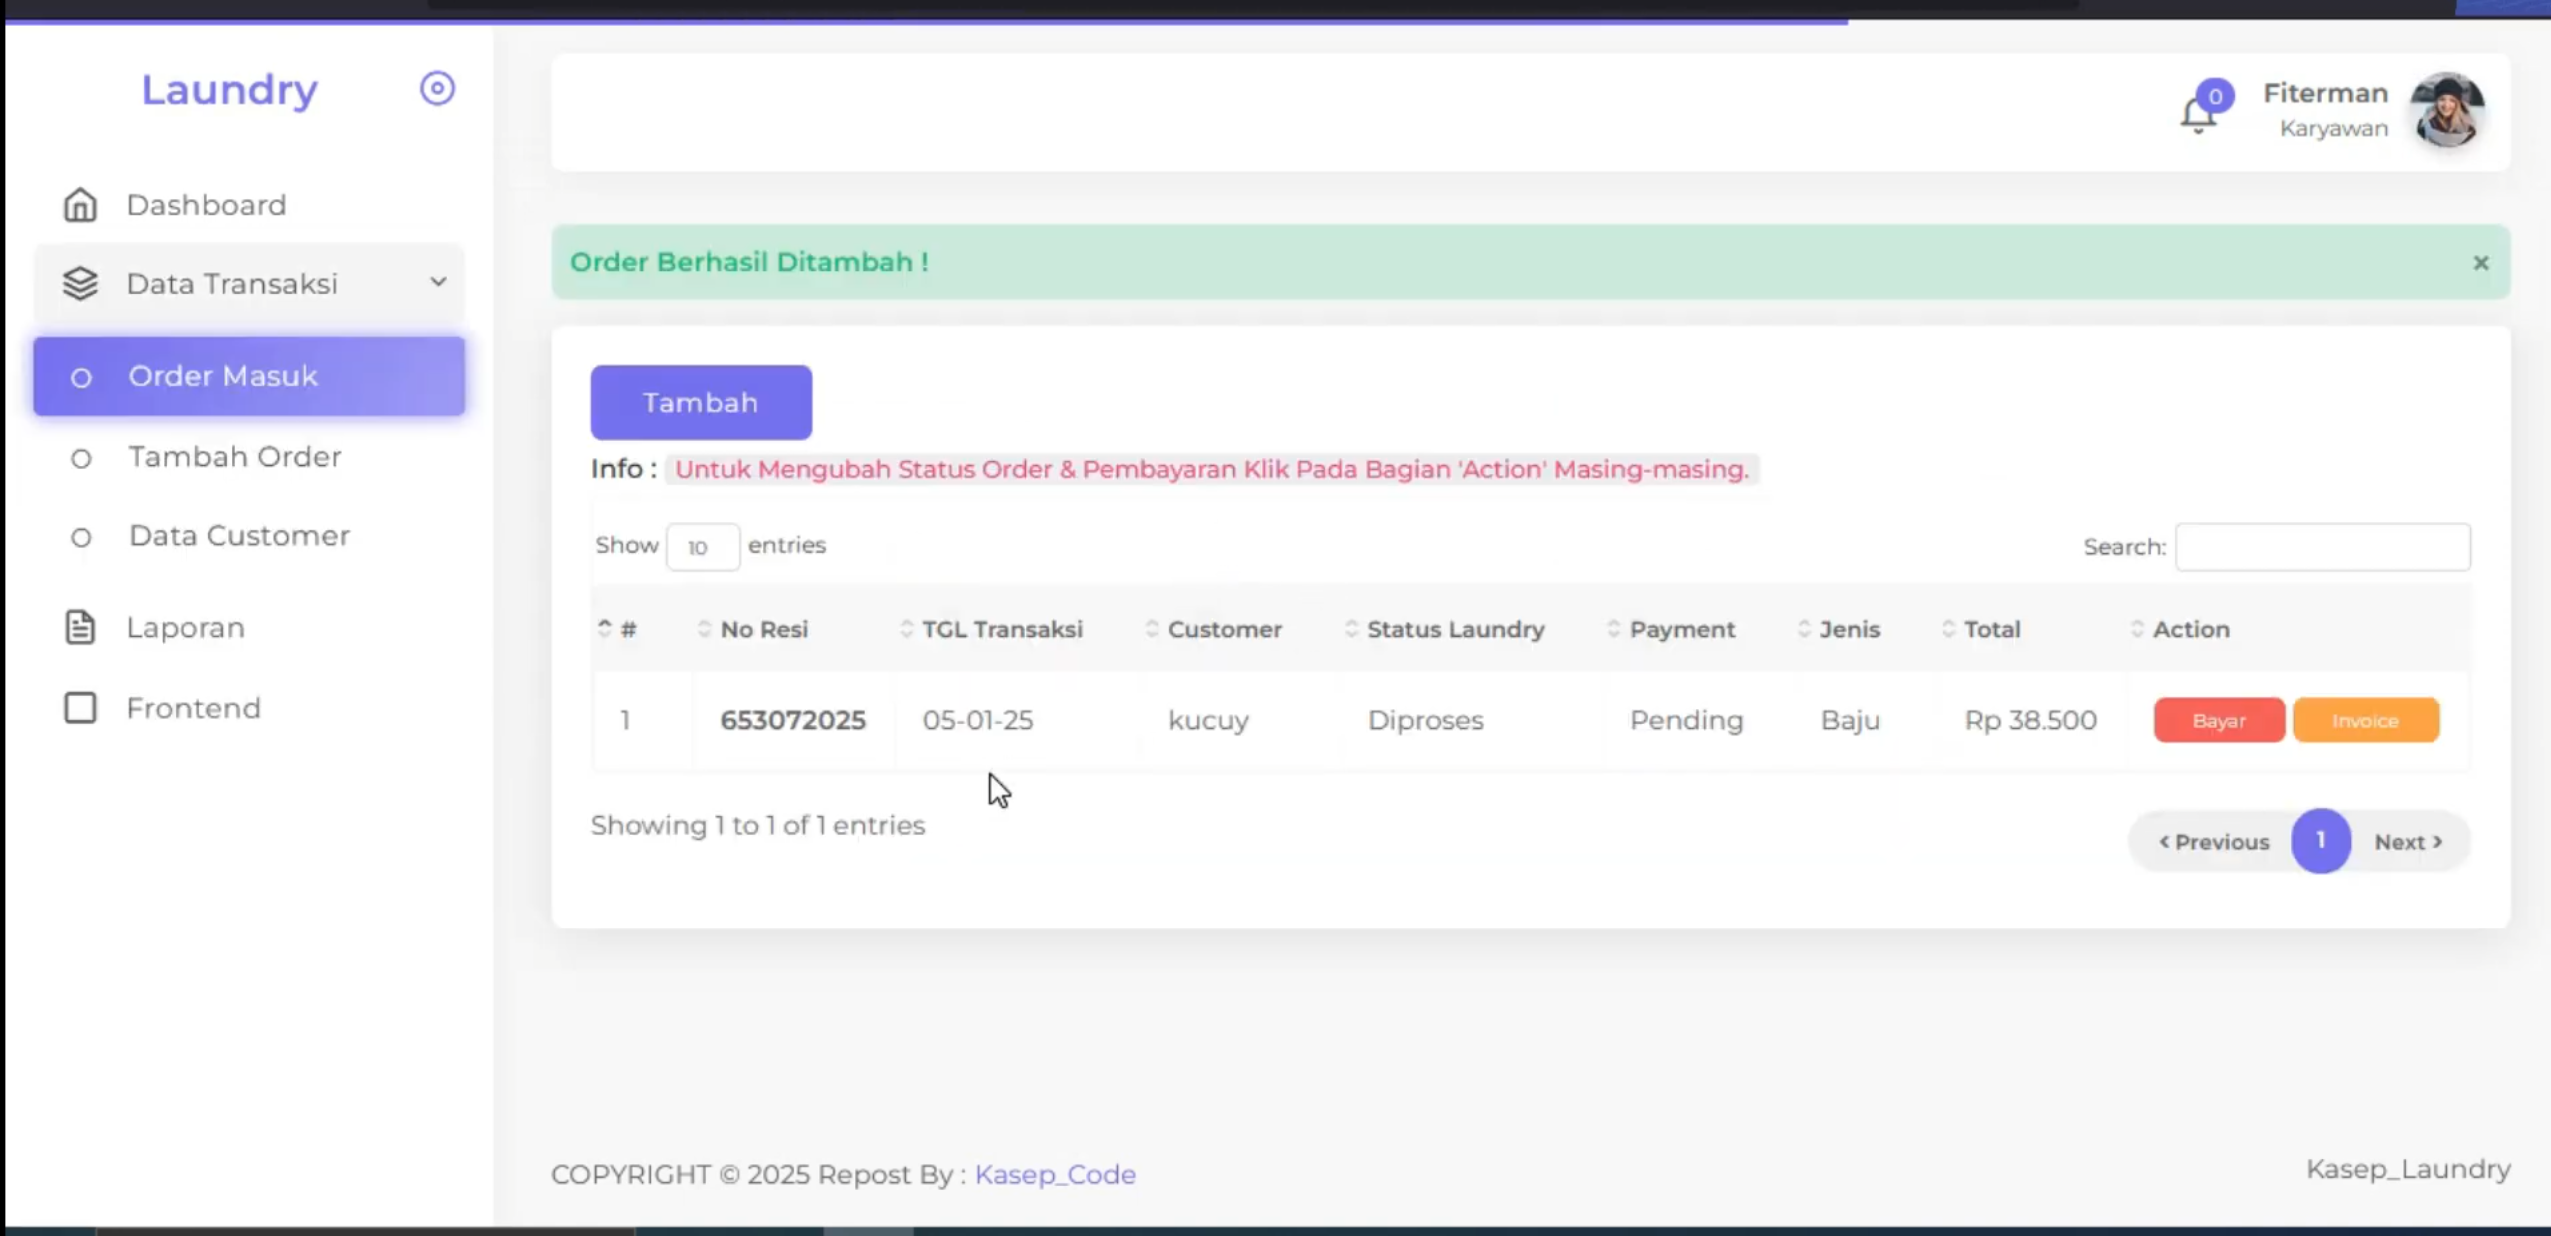Open the Show entries count selector
Viewport: 2551px width, 1236px height.
pyautogui.click(x=703, y=547)
